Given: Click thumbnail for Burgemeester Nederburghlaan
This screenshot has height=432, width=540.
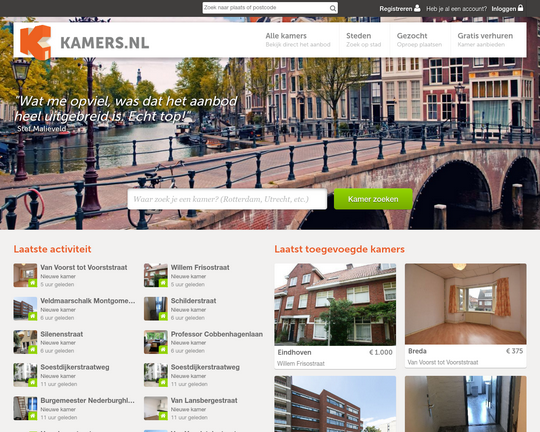Looking at the screenshot, I should pyautogui.click(x=25, y=408).
